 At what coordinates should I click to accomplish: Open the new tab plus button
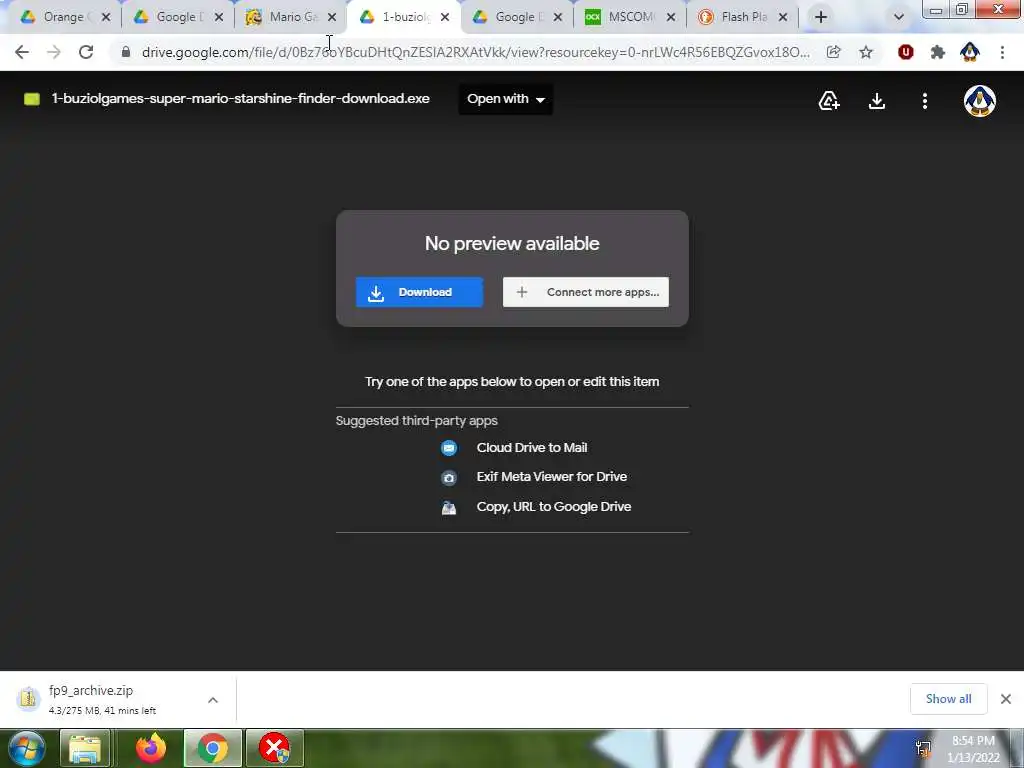tap(821, 17)
